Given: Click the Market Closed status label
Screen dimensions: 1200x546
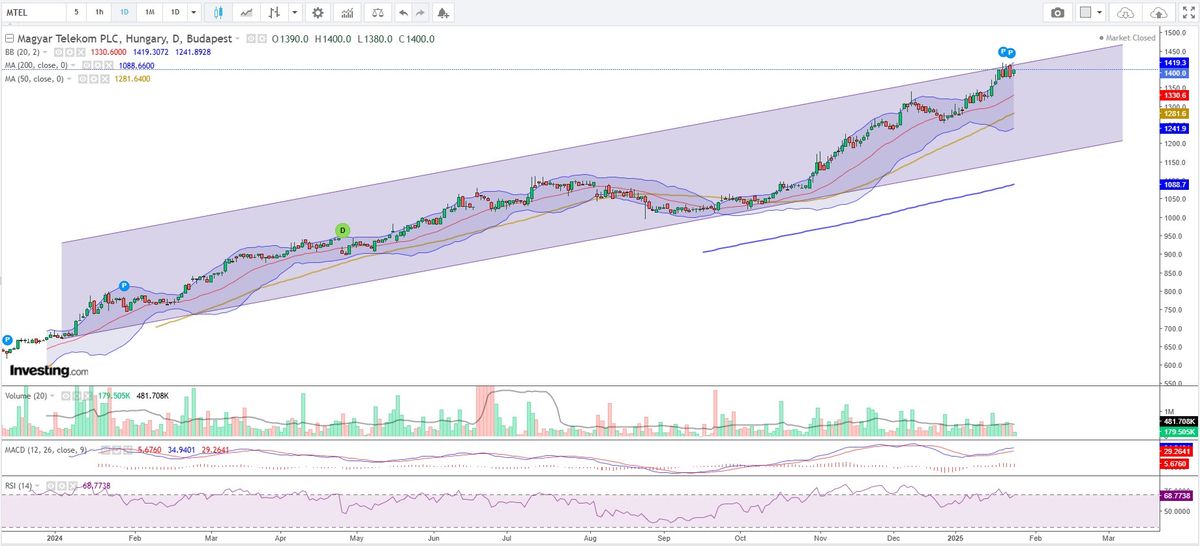Looking at the screenshot, I should point(1131,38).
